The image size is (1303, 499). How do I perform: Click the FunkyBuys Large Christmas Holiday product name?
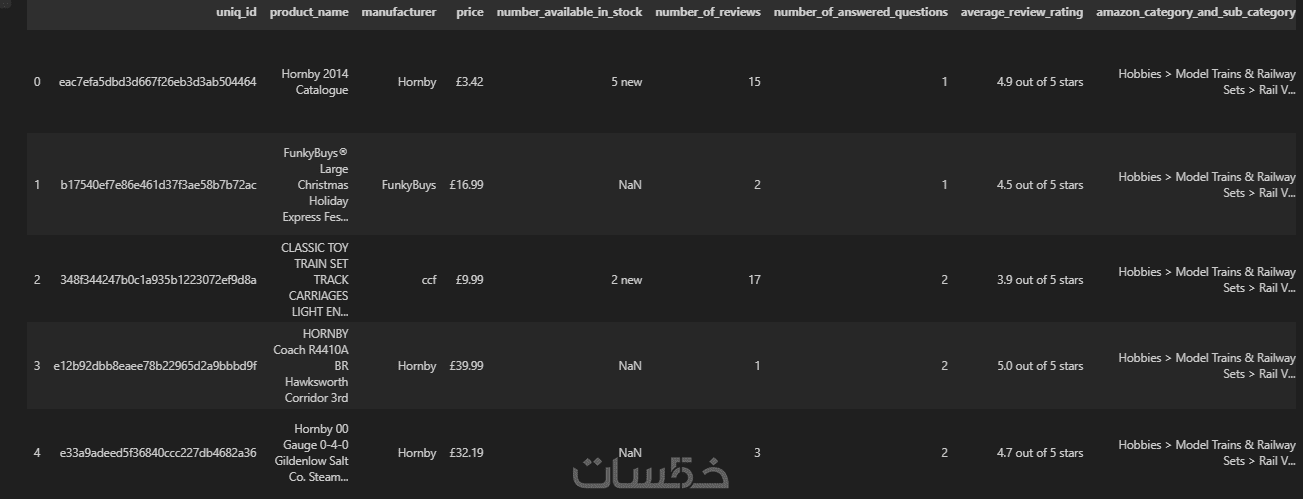click(x=316, y=185)
